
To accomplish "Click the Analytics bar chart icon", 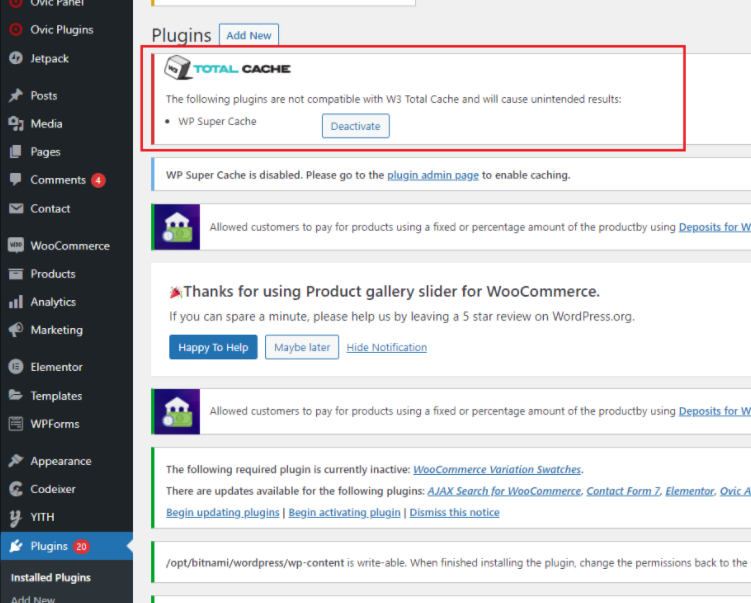I will point(16,302).
